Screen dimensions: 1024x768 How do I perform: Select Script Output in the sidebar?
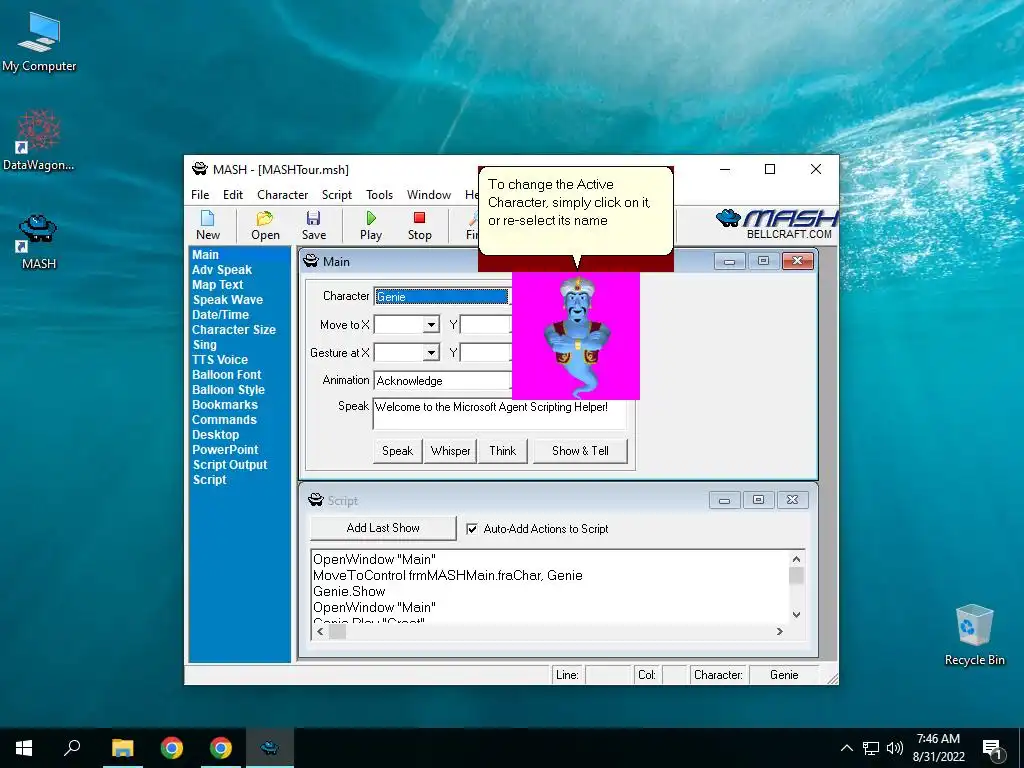[x=230, y=465]
